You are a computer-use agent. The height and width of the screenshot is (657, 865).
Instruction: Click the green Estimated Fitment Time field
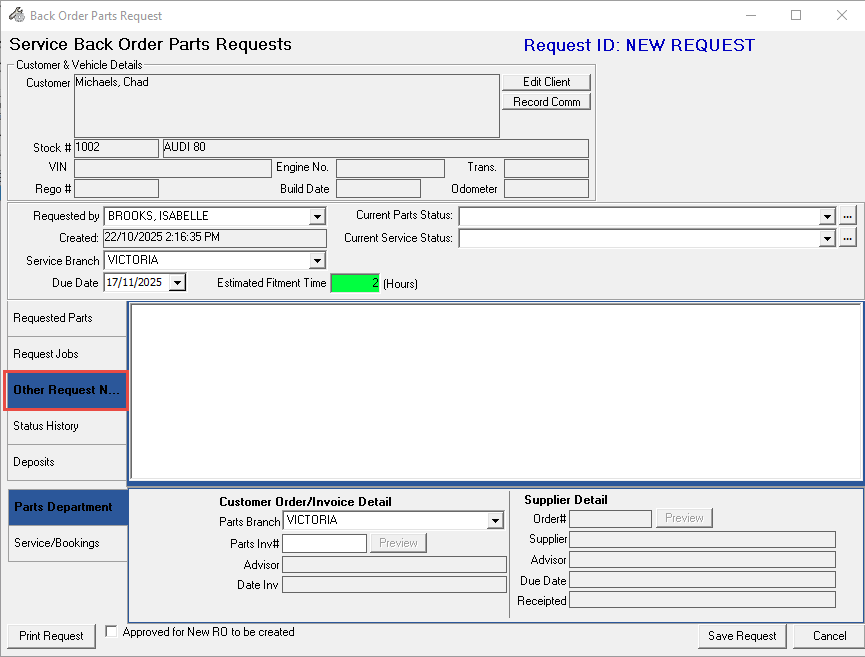click(354, 283)
